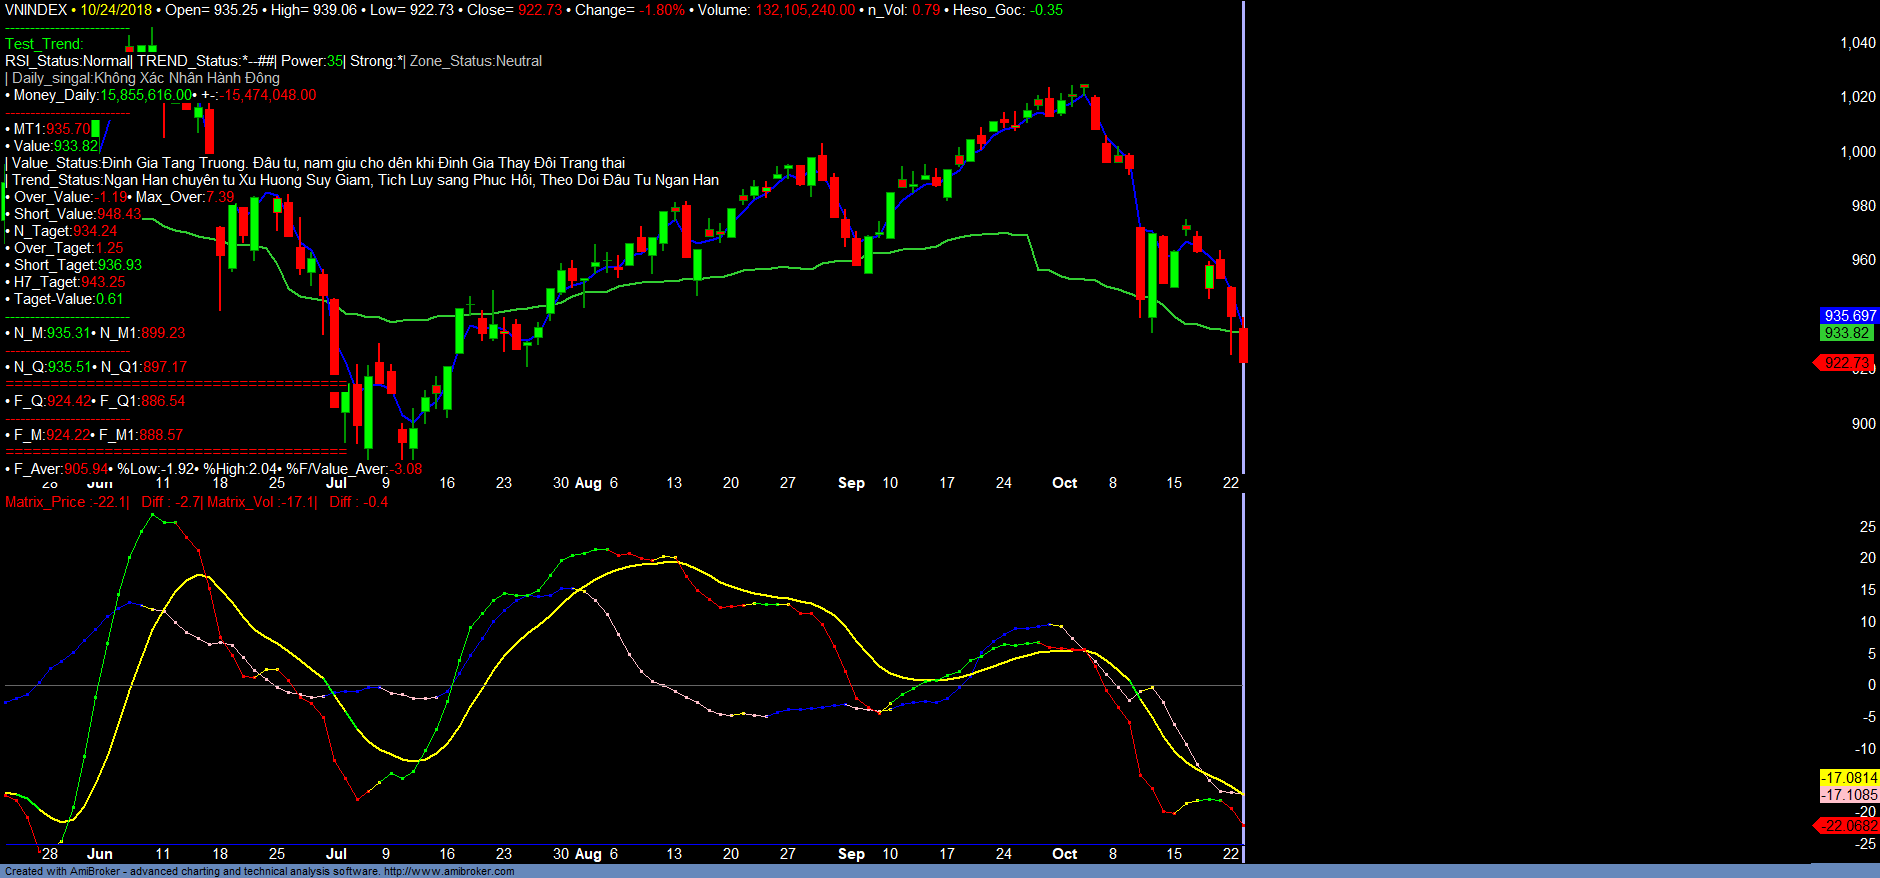
Task: Open the amibroker.com link in footer
Action: click(x=448, y=871)
